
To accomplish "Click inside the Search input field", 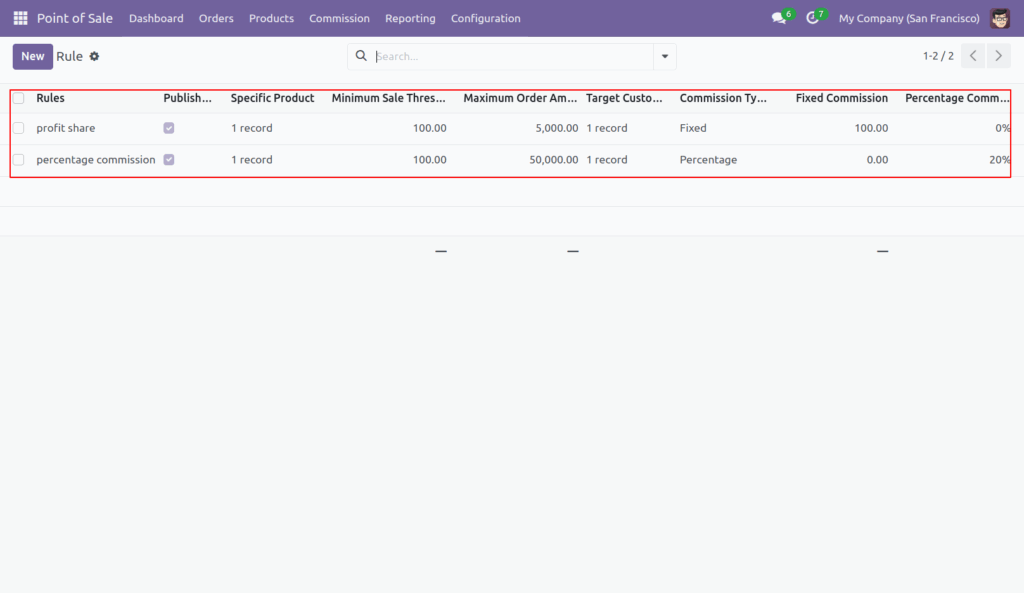I will [x=500, y=56].
